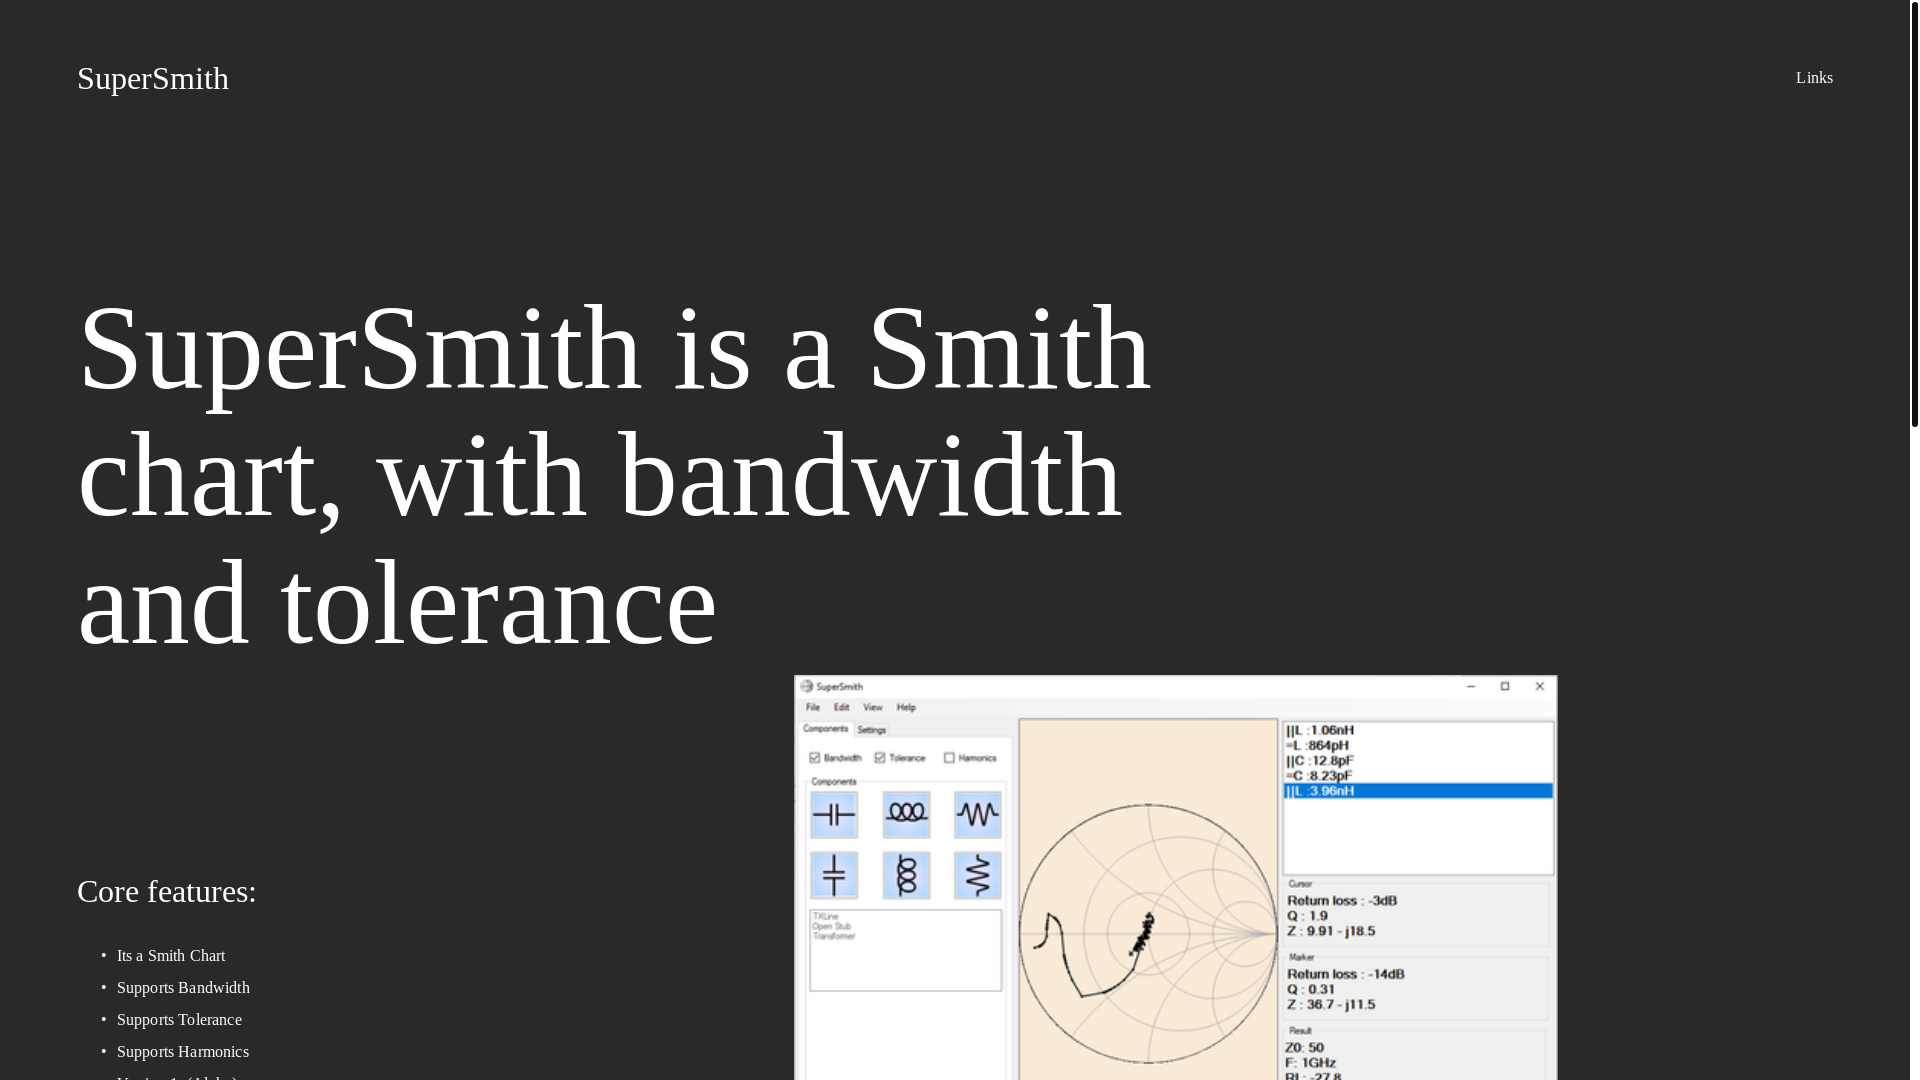Image resolution: width=1920 pixels, height=1080 pixels.
Task: Click the series resistor zigzag icon
Action: point(977,815)
